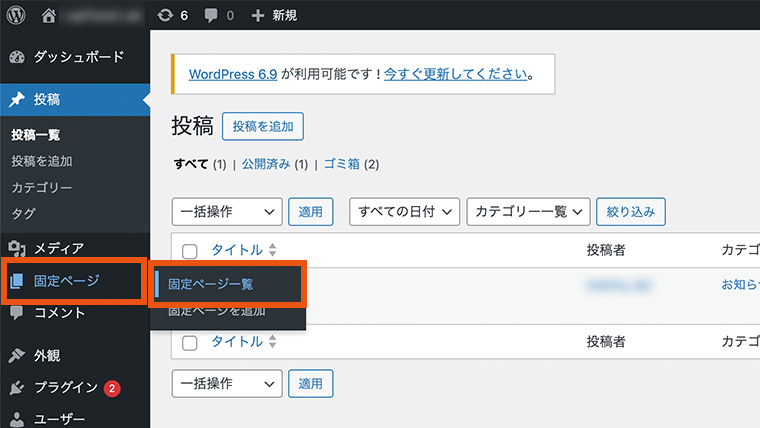Click the ダッシュボード gauge icon

17,57
